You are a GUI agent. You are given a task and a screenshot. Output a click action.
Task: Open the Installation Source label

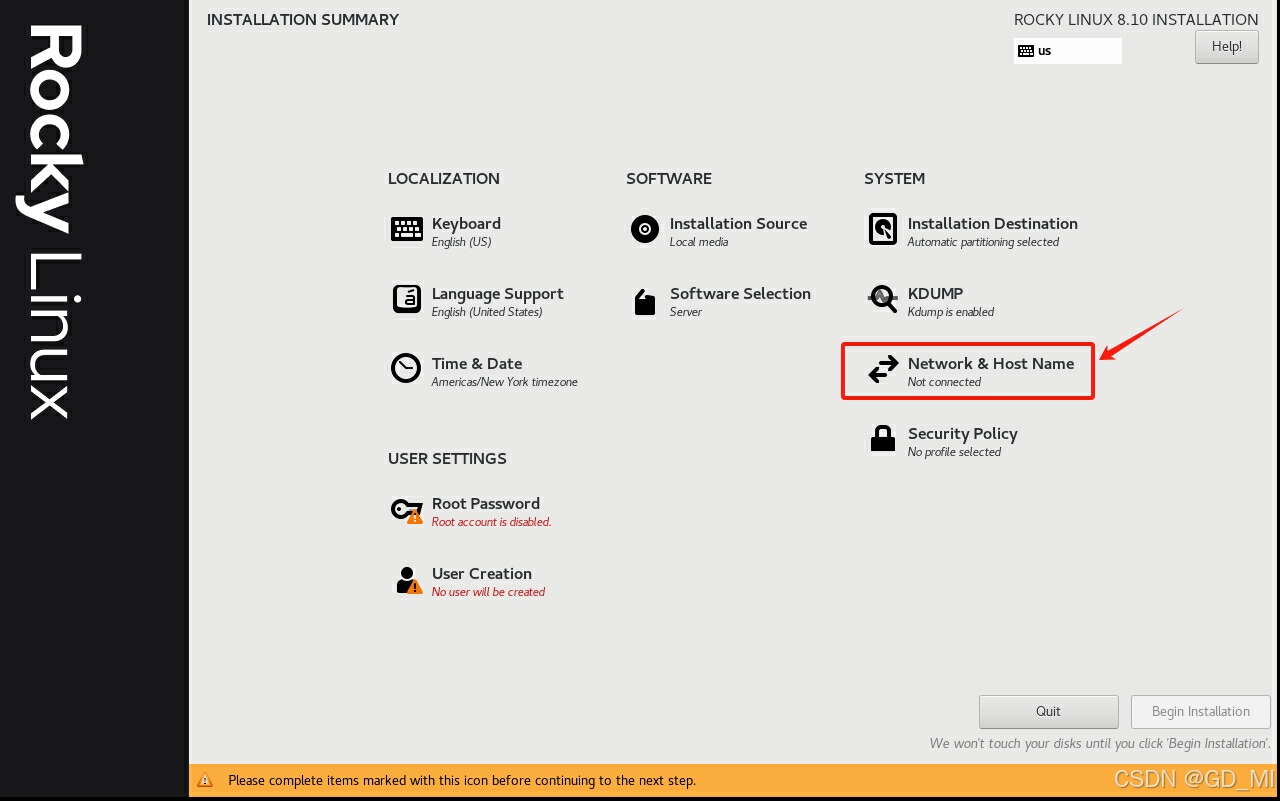pyautogui.click(x=738, y=223)
